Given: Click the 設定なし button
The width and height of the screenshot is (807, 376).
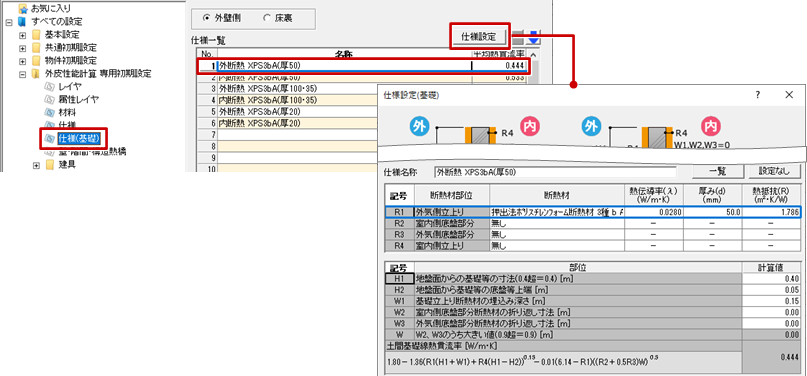Looking at the screenshot, I should pos(775,172).
